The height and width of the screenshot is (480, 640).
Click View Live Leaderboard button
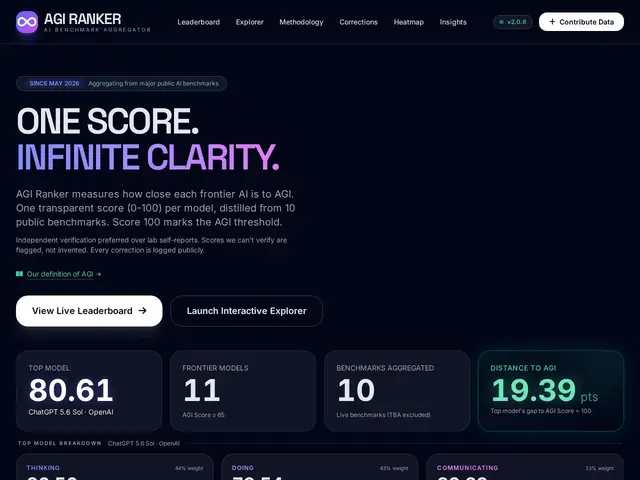coord(89,311)
